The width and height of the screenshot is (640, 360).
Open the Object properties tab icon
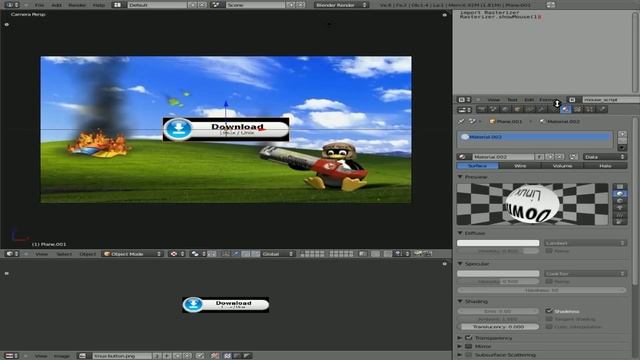point(518,109)
